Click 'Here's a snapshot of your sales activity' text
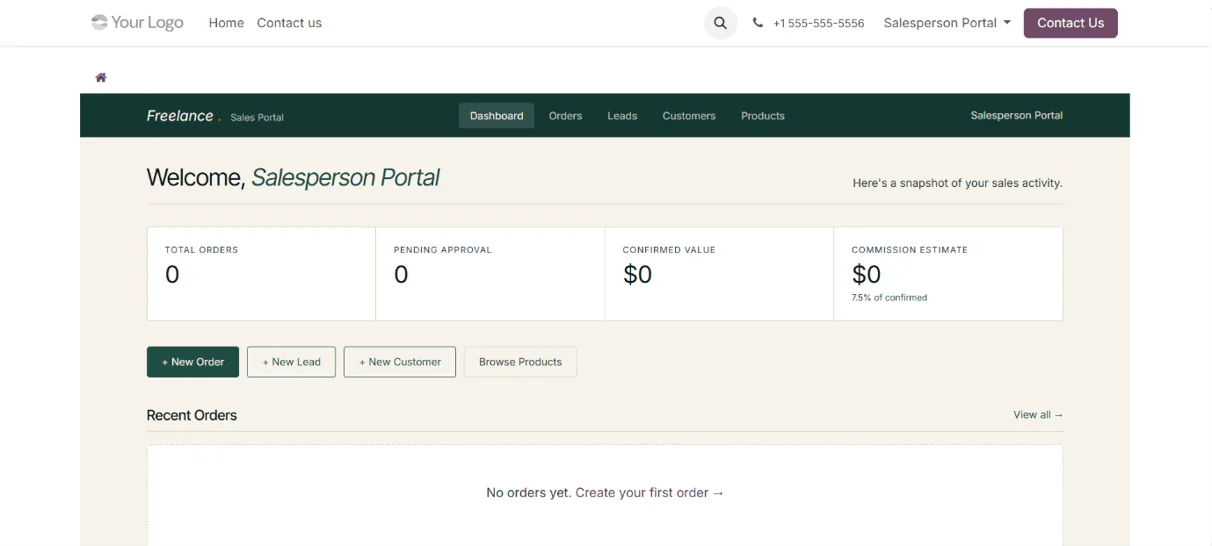This screenshot has height=546, width=1212. [957, 184]
